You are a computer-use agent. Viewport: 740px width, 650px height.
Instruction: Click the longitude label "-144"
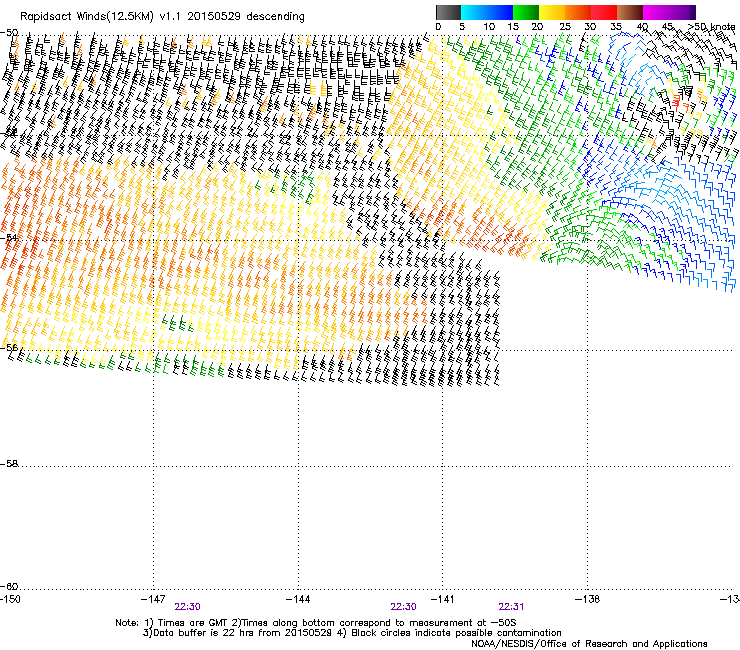(298, 599)
